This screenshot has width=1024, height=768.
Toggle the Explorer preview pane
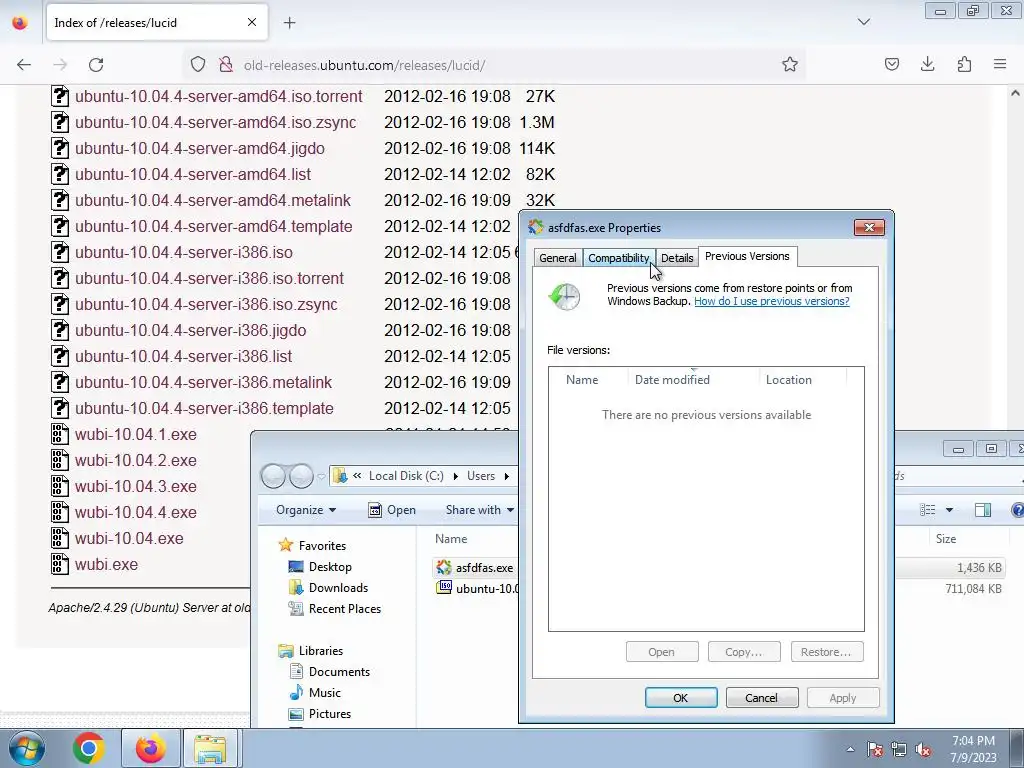982,510
